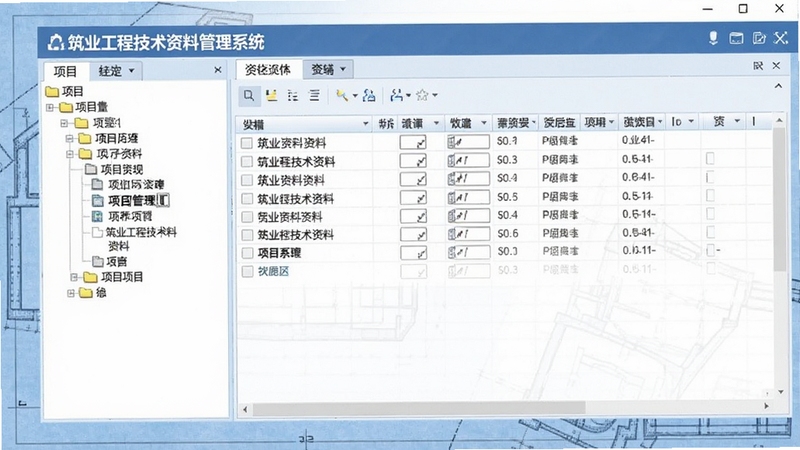This screenshot has width=800, height=450.
Task: Click the X-shaped icon in blue title bar
Action: [x=781, y=38]
